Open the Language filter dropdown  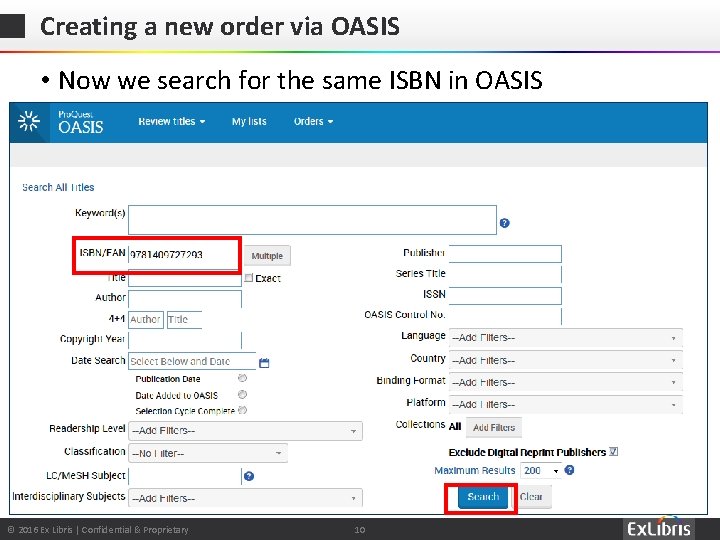click(566, 338)
